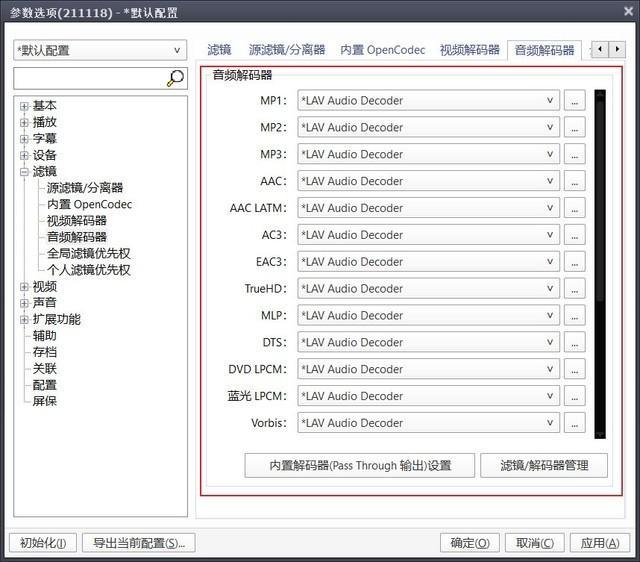
Task: Expand the 字幕 tree node
Action: coord(24,139)
